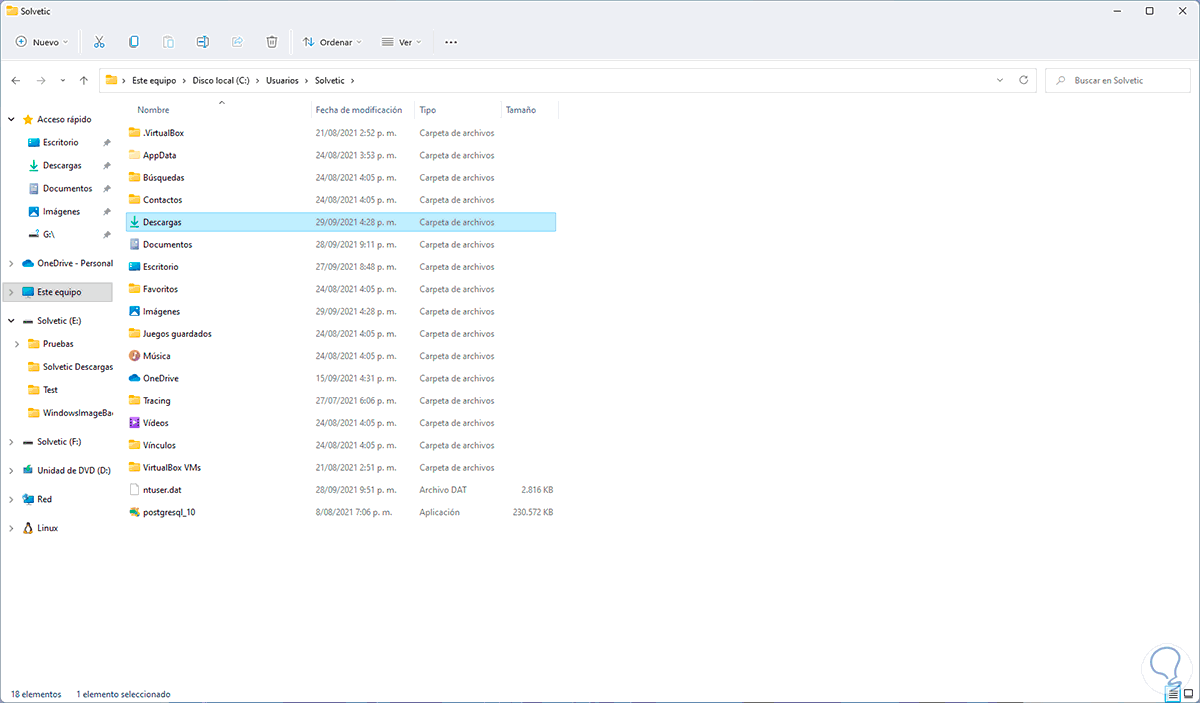The width and height of the screenshot is (1200, 703).
Task: Click the Copy icon in toolbar
Action: point(134,42)
